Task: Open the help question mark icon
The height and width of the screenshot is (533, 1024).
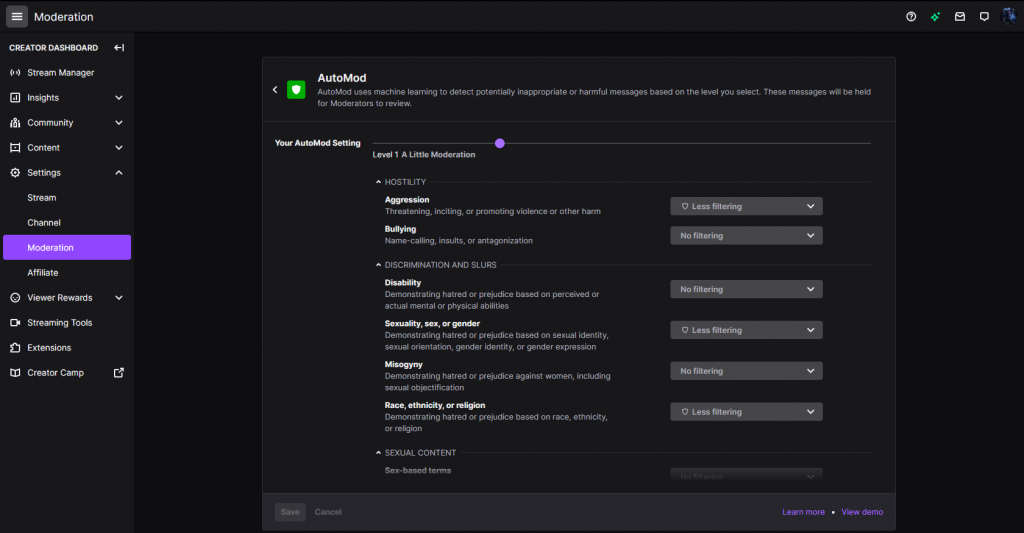Action: pyautogui.click(x=911, y=16)
